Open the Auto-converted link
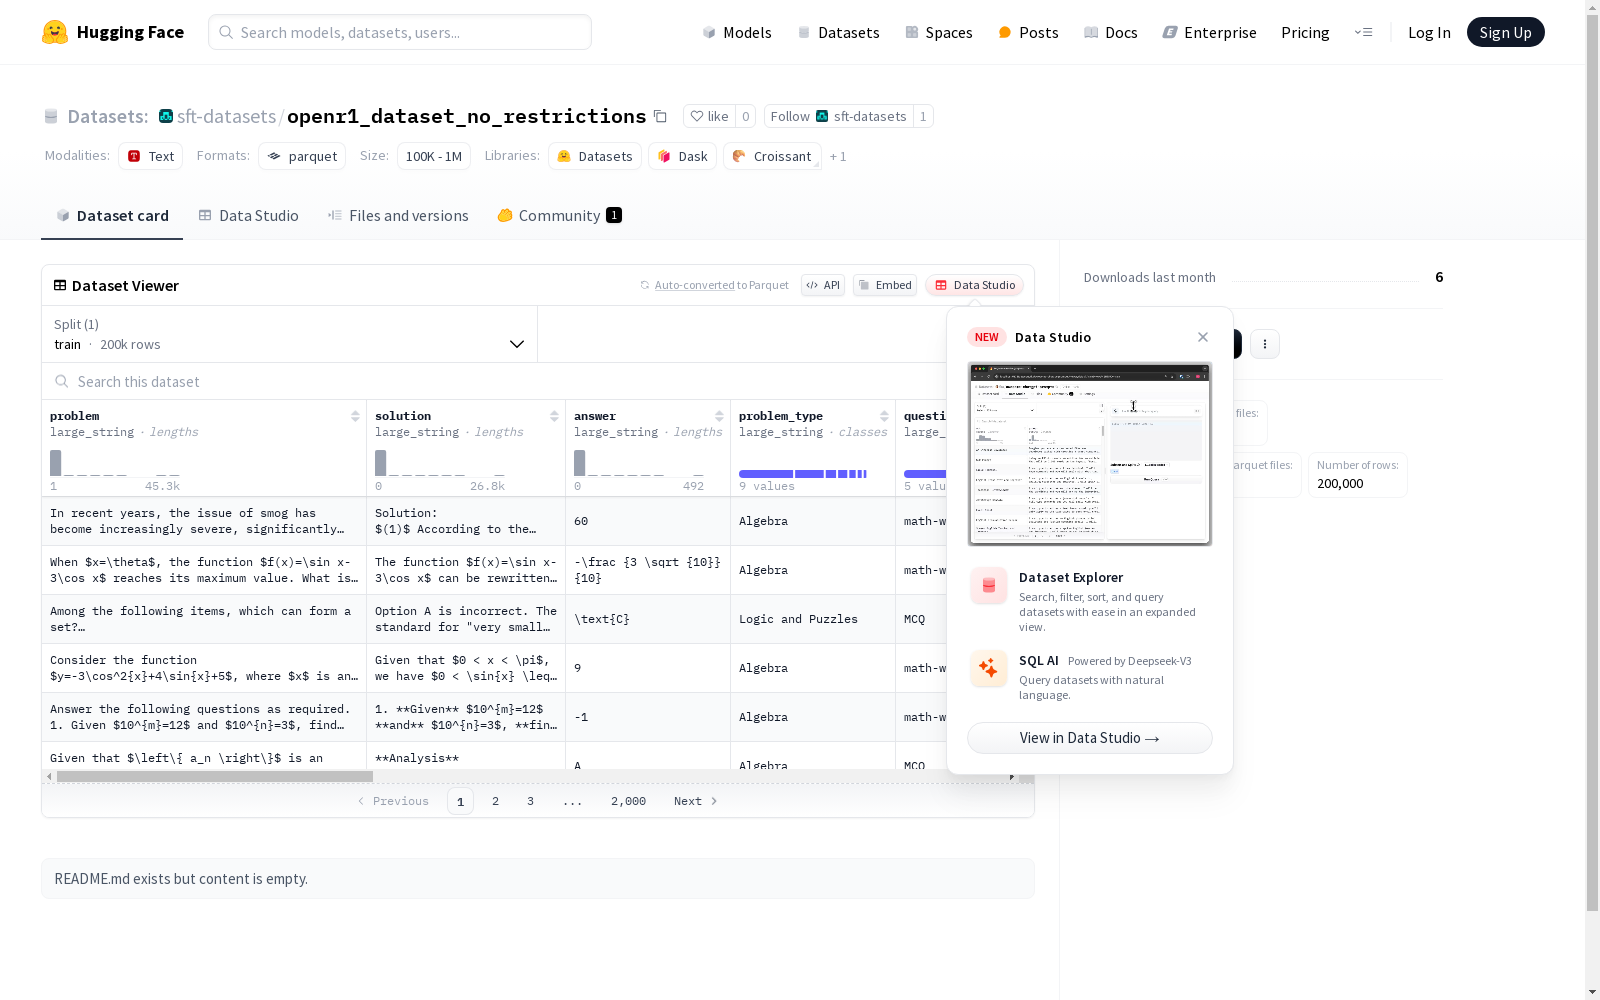The image size is (1600, 1000). tap(695, 285)
